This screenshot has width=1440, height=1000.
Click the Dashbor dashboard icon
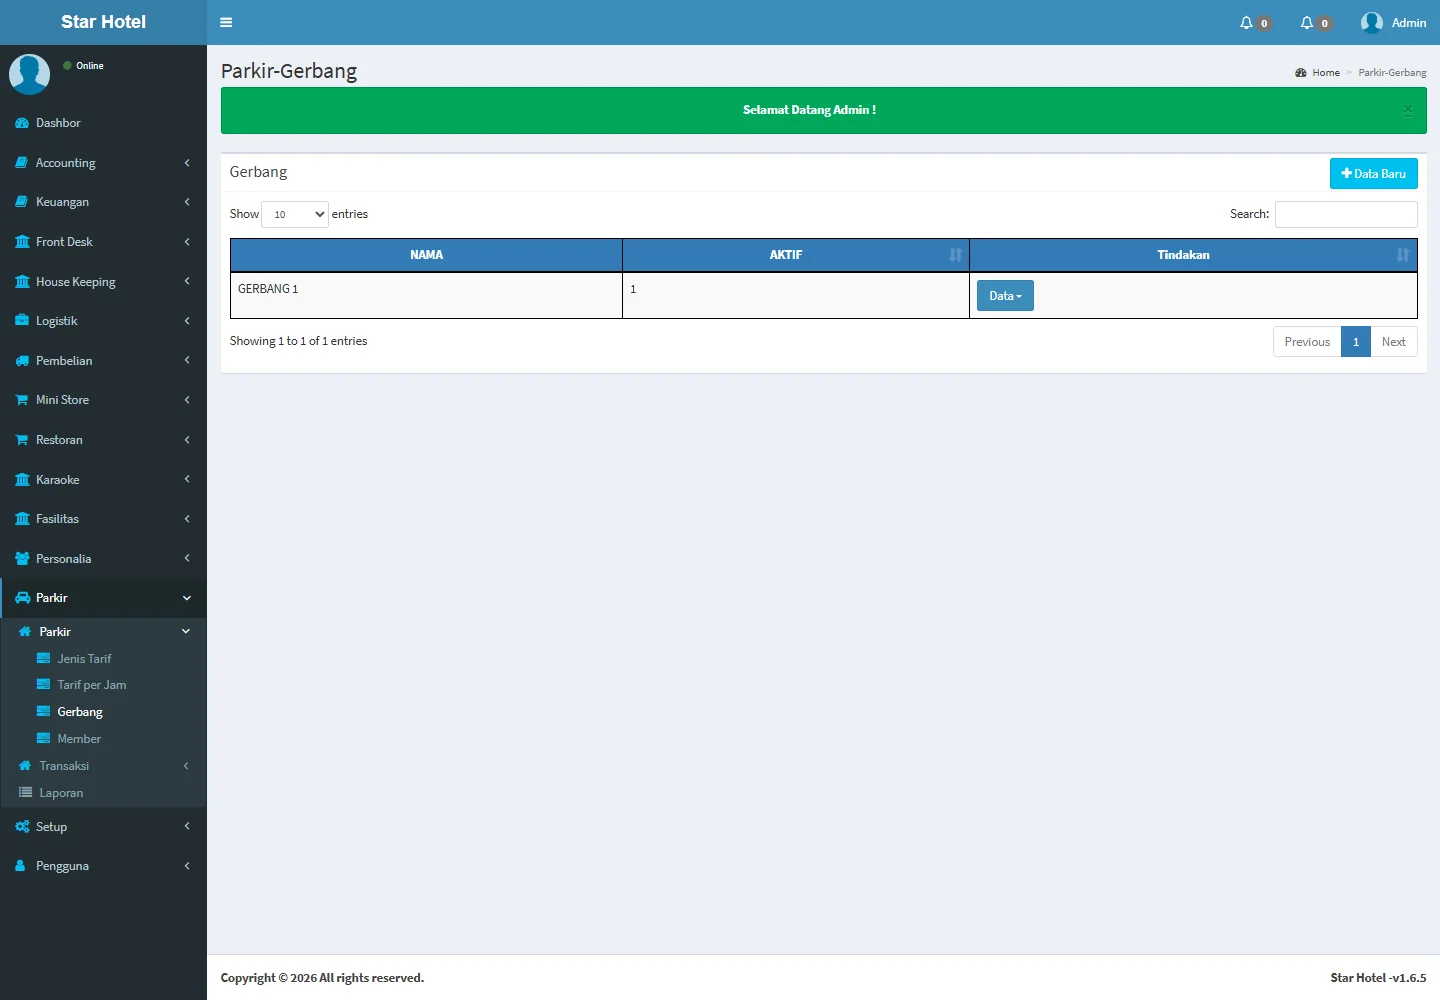point(22,123)
